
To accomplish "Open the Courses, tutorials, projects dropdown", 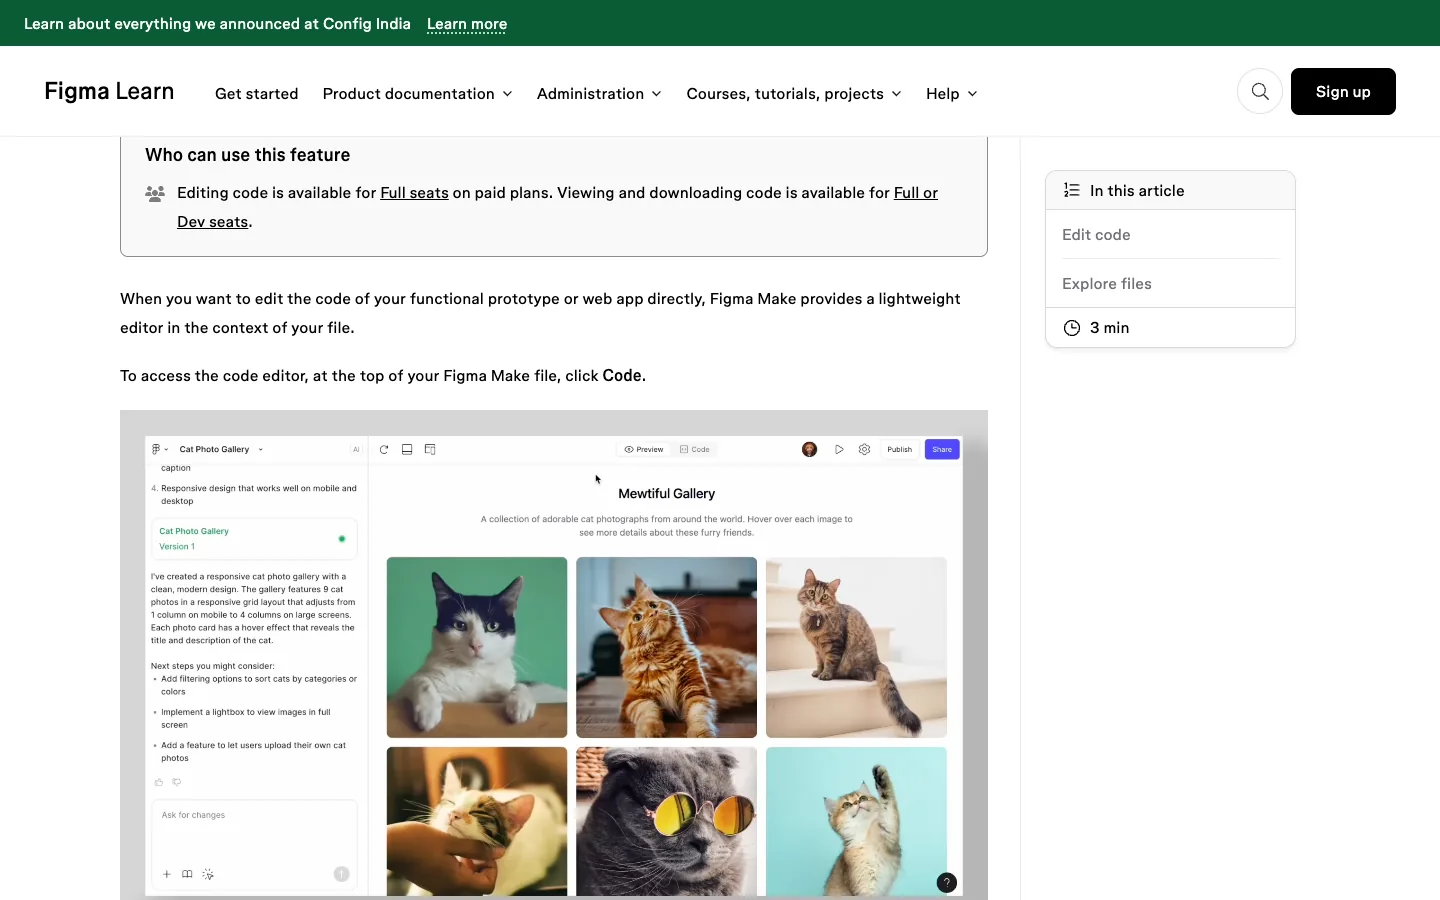I will 794,94.
